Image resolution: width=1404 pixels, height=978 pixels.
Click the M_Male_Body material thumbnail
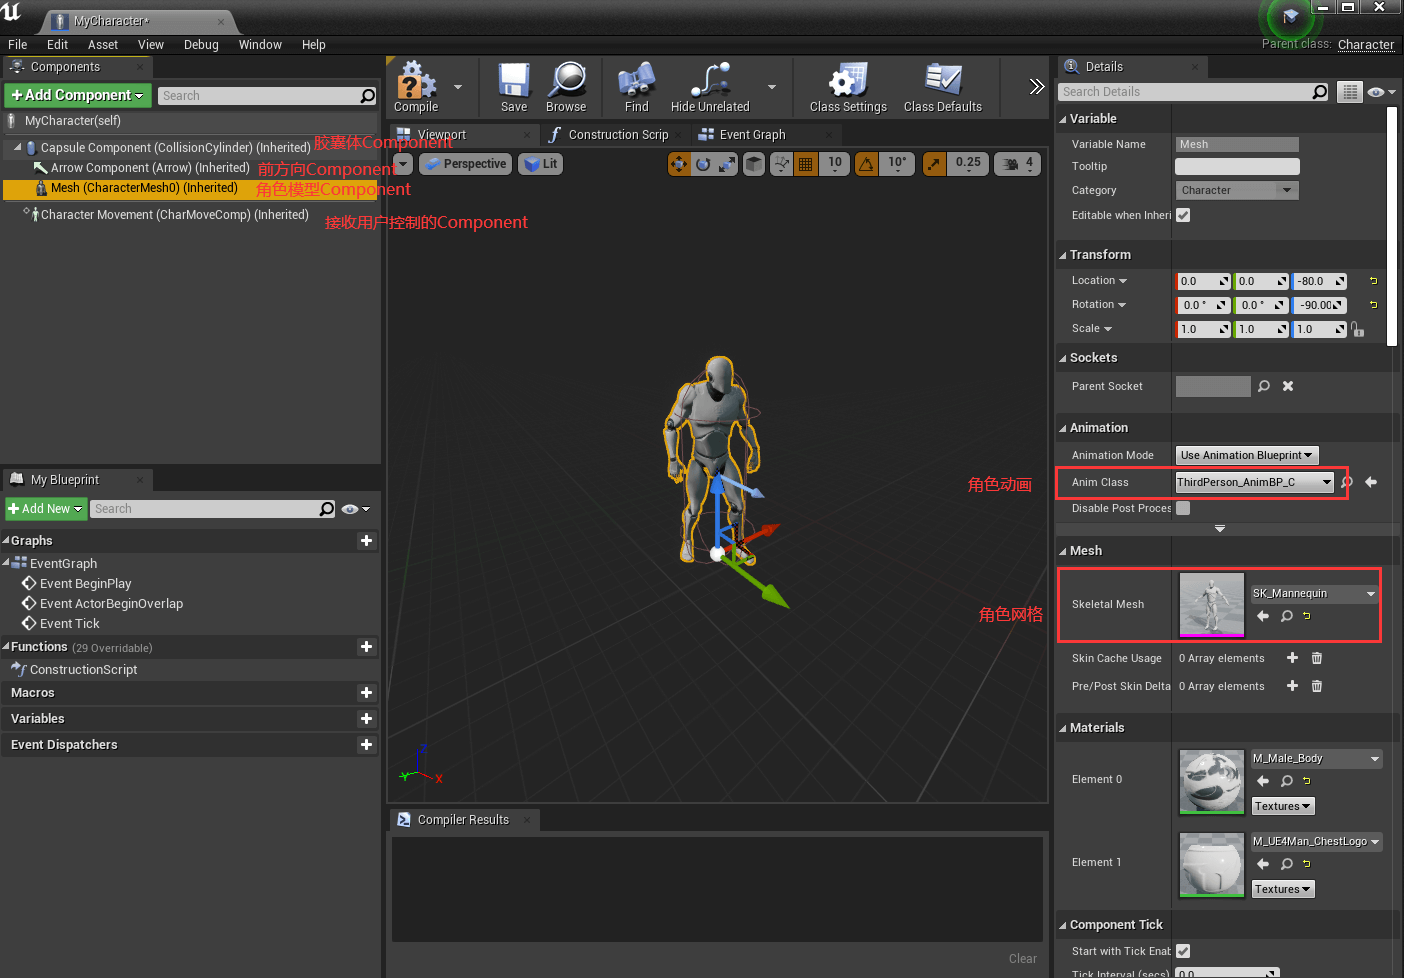tap(1211, 780)
